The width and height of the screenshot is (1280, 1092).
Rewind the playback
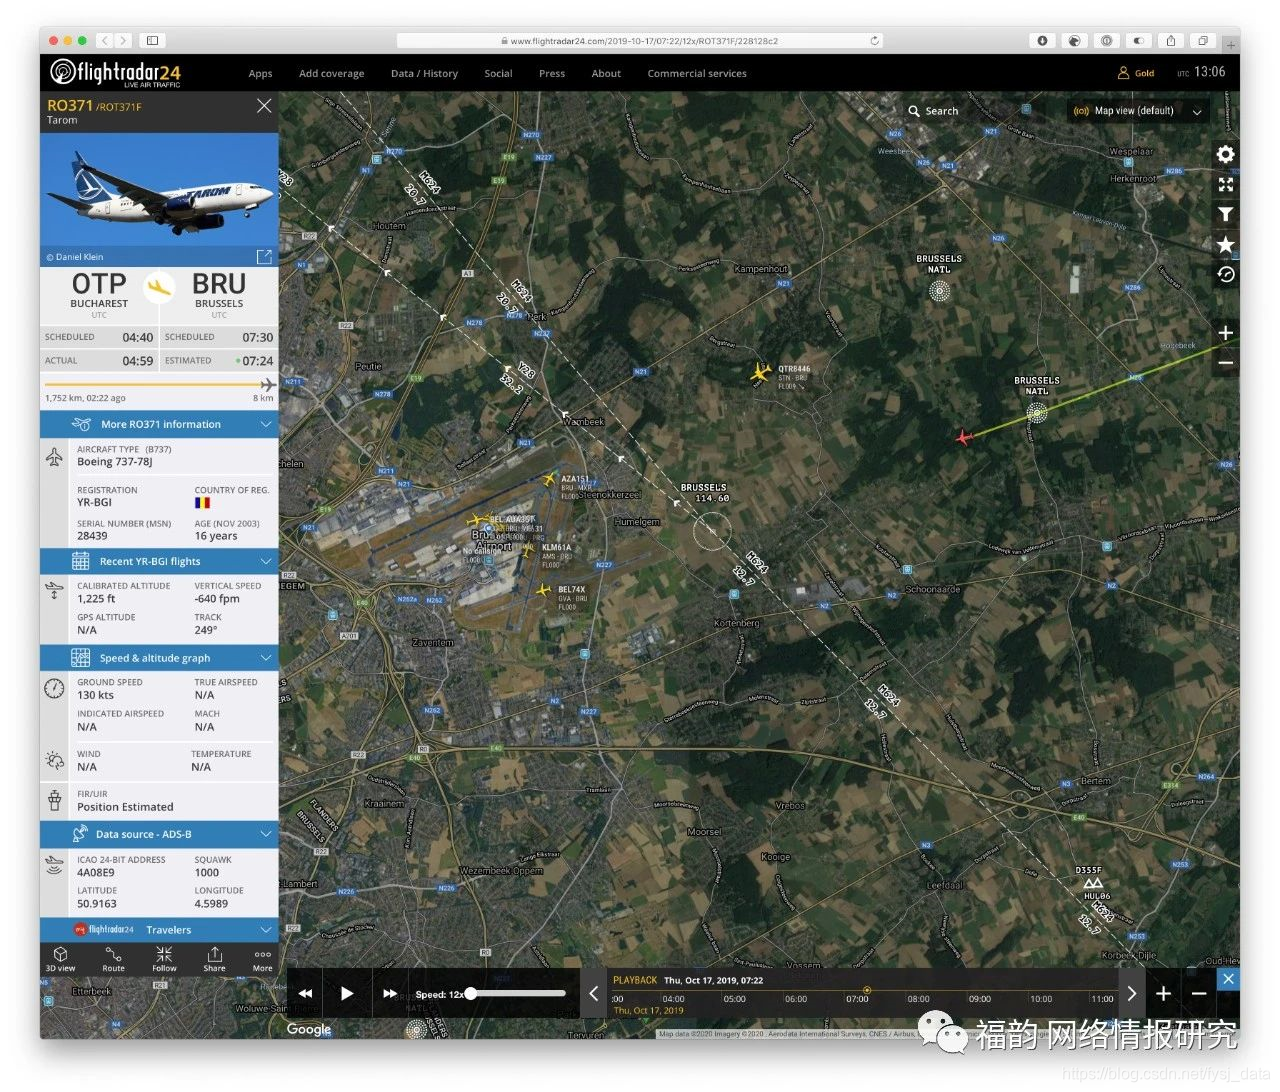pos(306,993)
